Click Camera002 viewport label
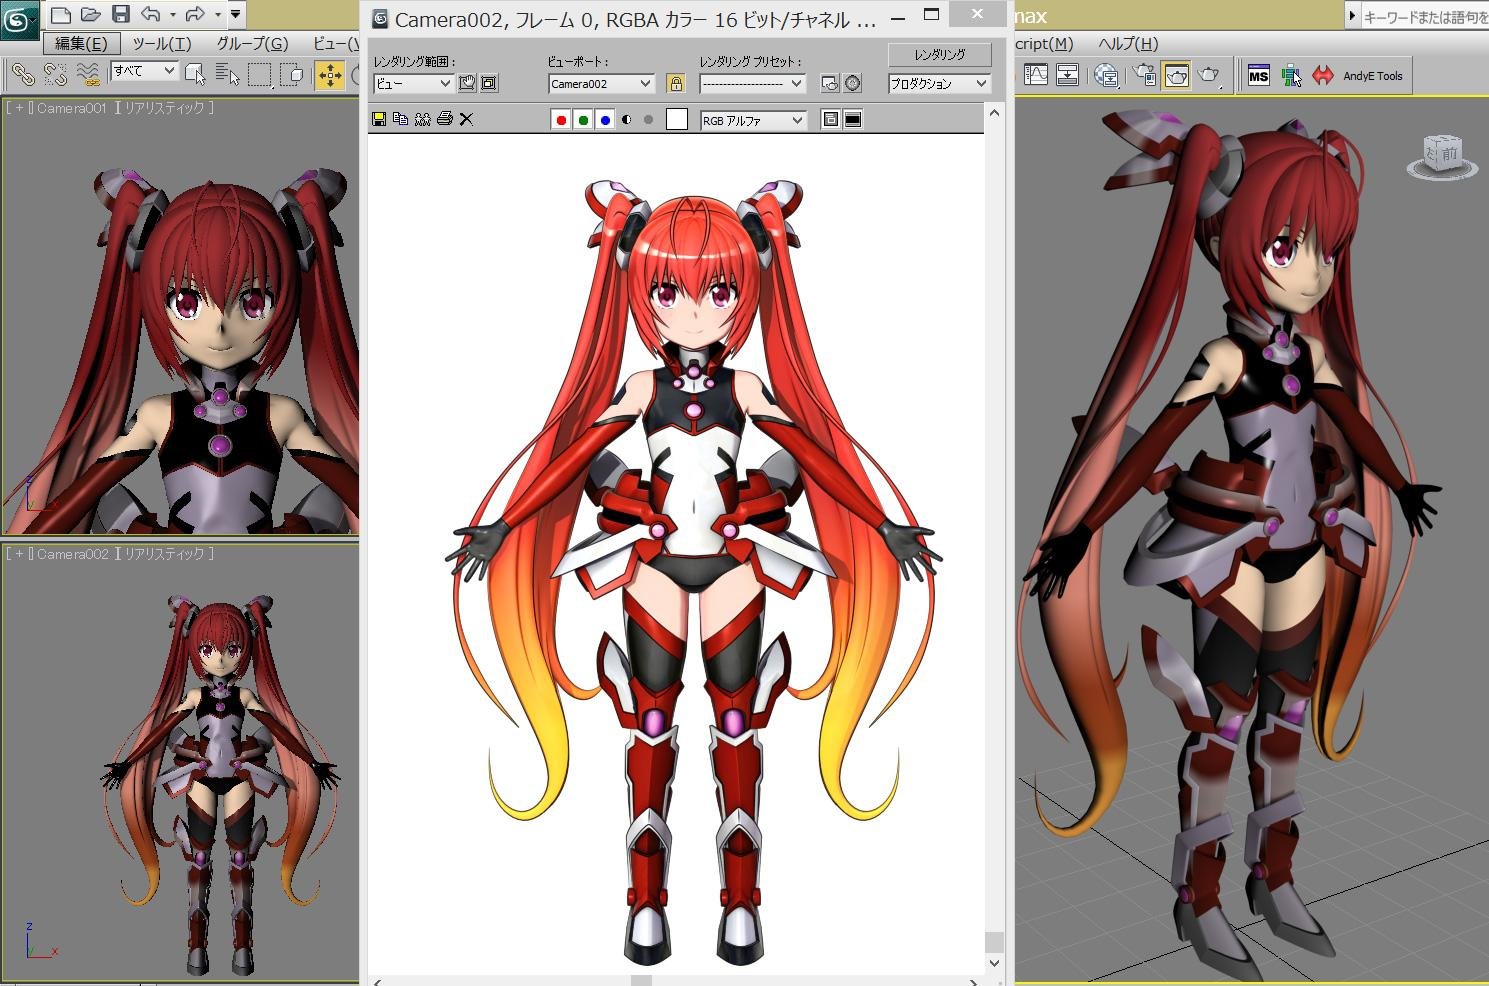The width and height of the screenshot is (1489, 986). 72,553
